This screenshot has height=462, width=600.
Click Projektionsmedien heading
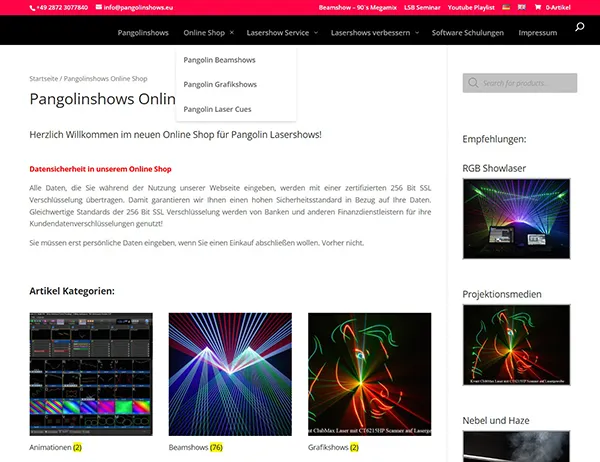(x=502, y=294)
